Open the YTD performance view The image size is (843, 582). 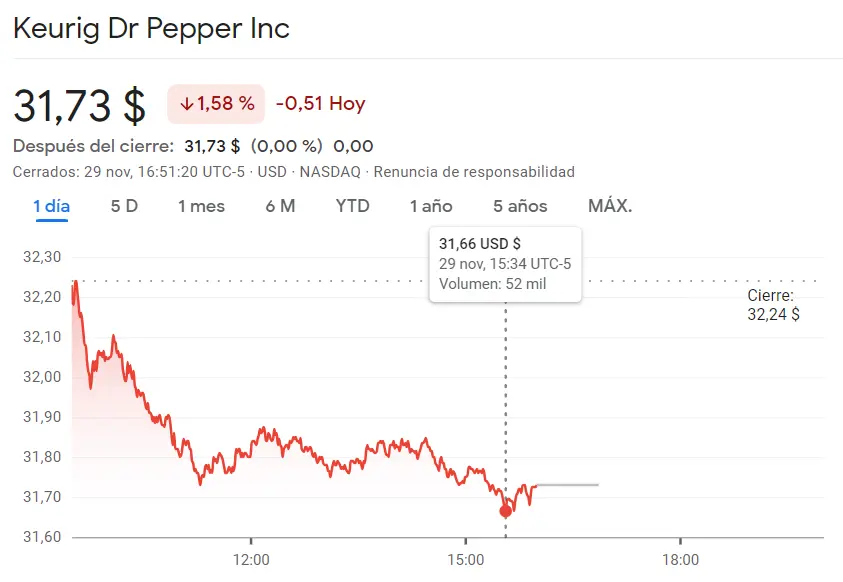(x=353, y=205)
